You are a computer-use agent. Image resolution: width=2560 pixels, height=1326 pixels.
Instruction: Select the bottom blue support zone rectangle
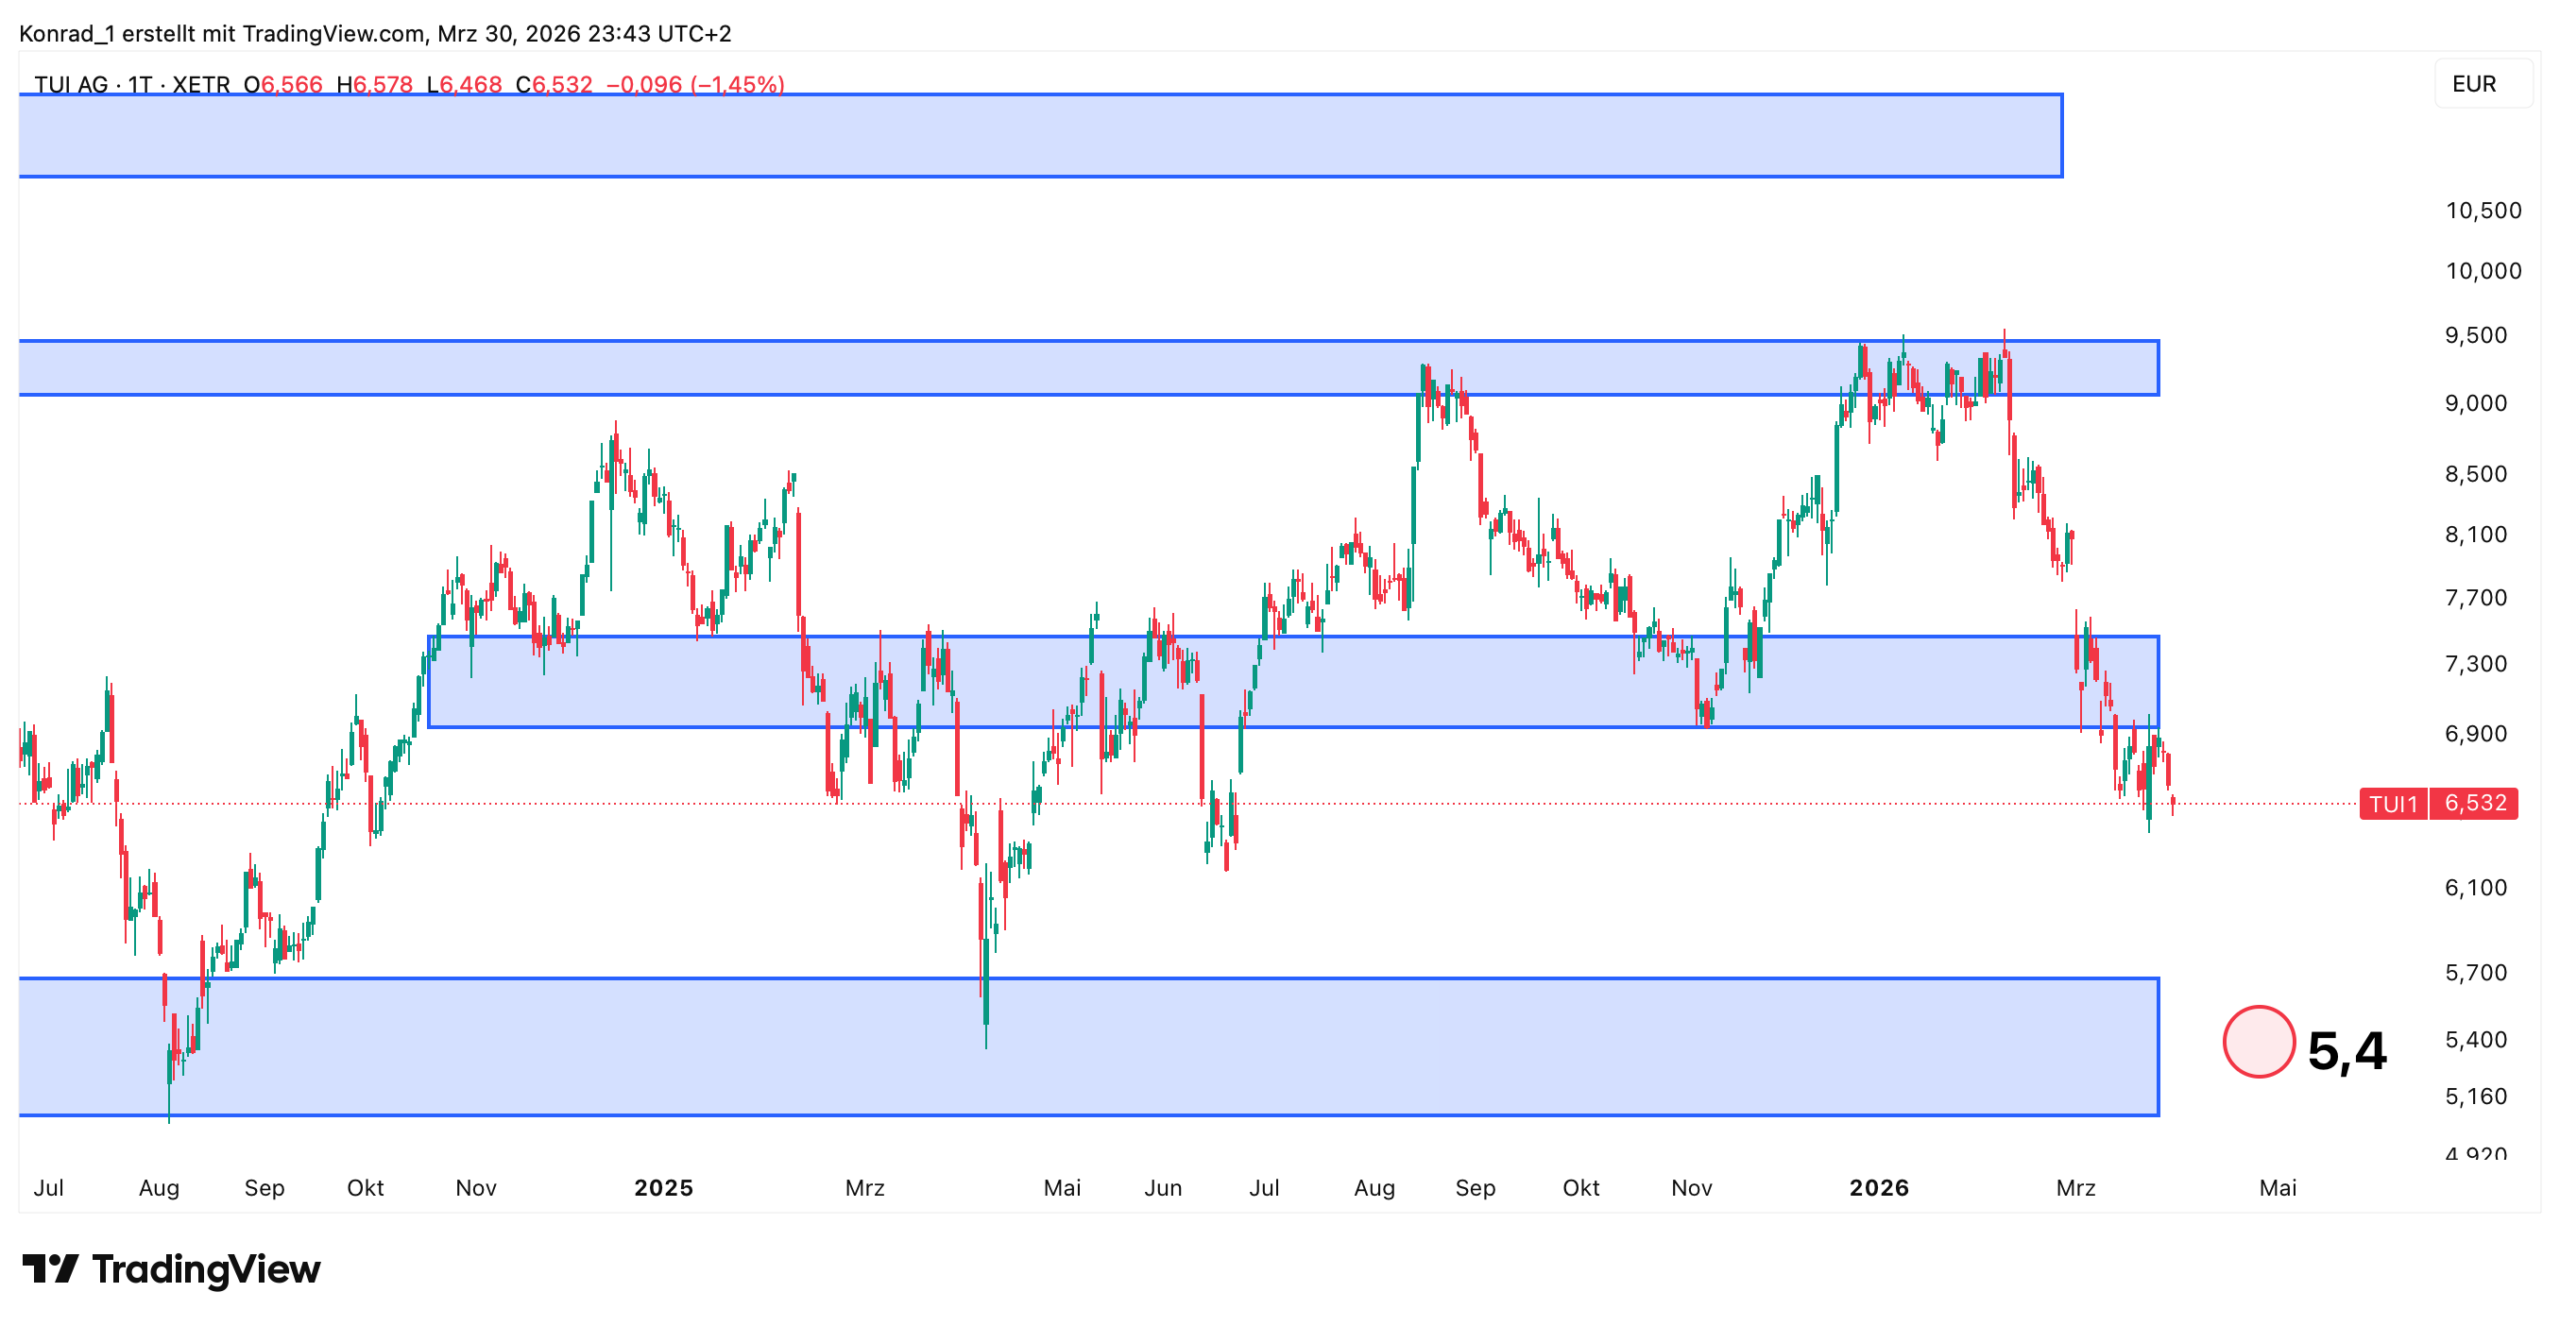pyautogui.click(x=1088, y=1046)
